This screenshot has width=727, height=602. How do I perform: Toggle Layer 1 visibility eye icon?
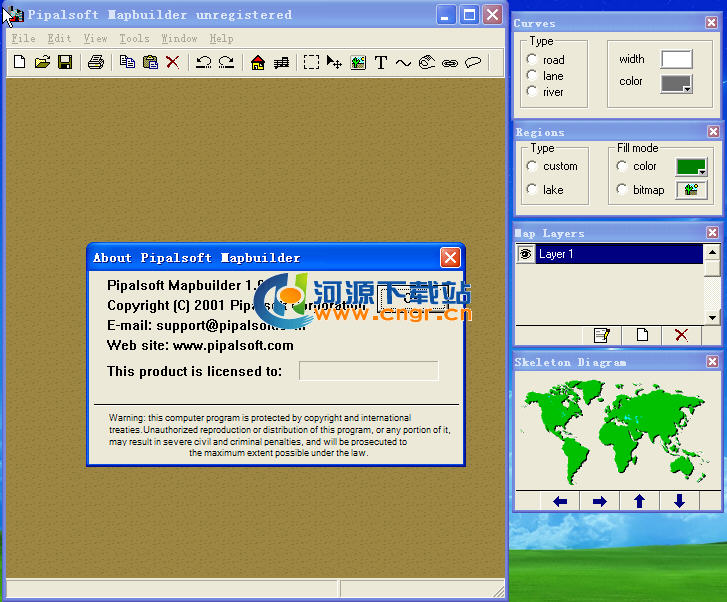(524, 255)
